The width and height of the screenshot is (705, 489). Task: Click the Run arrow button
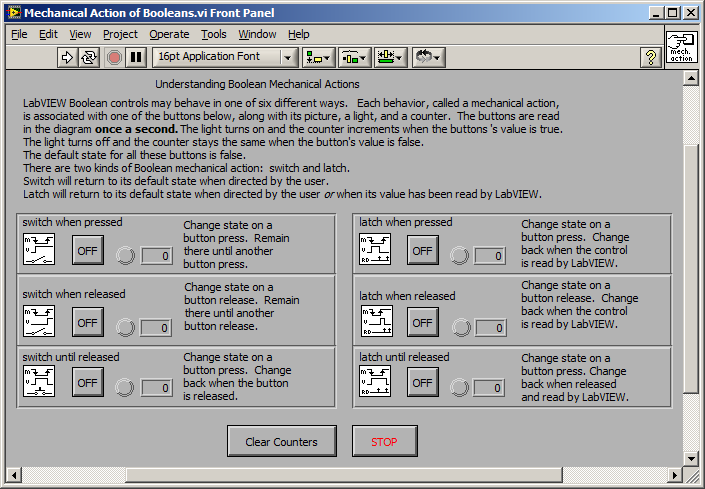(x=67, y=57)
